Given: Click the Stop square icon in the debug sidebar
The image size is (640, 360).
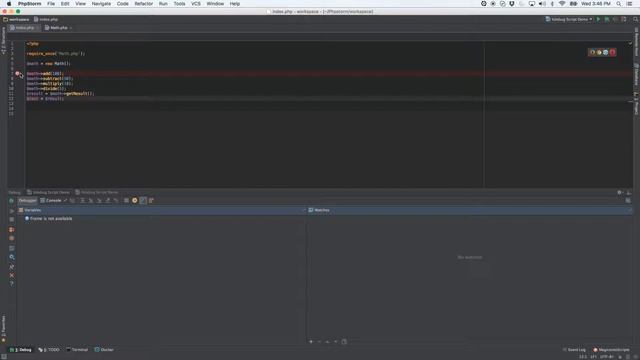Looking at the screenshot, I should click(11, 220).
